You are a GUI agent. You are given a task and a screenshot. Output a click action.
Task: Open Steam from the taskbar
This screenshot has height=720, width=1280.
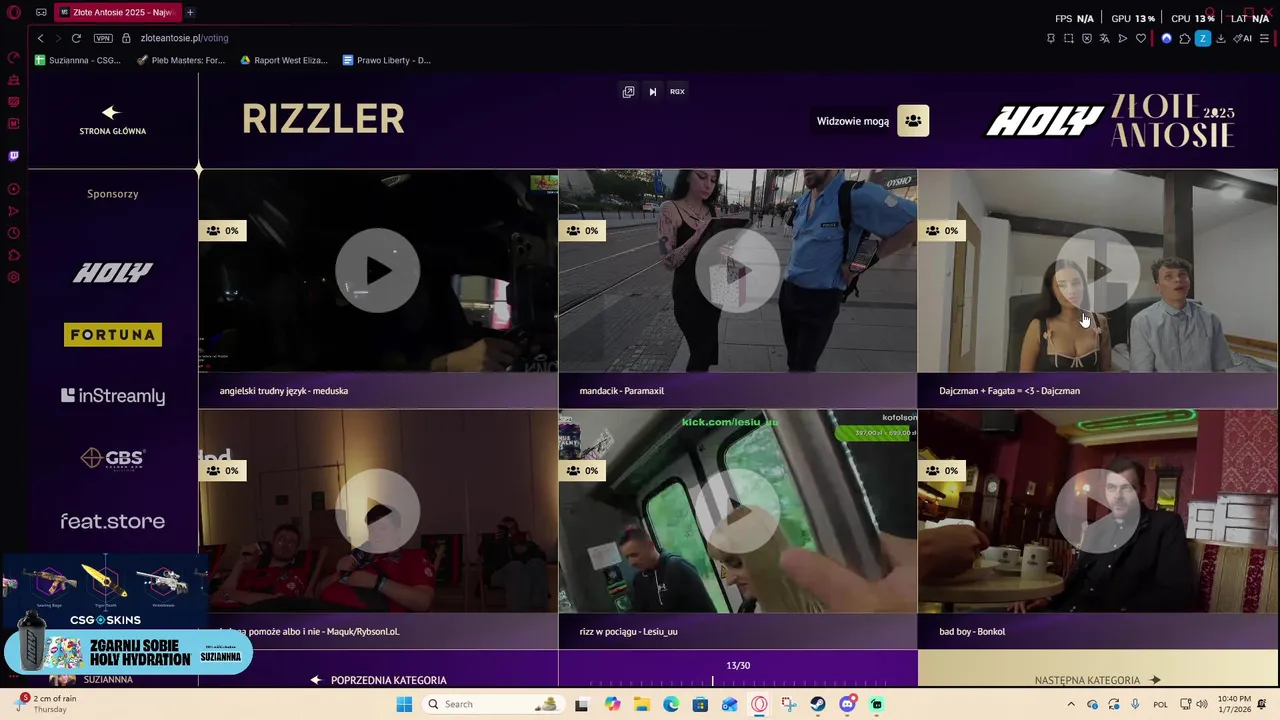818,704
